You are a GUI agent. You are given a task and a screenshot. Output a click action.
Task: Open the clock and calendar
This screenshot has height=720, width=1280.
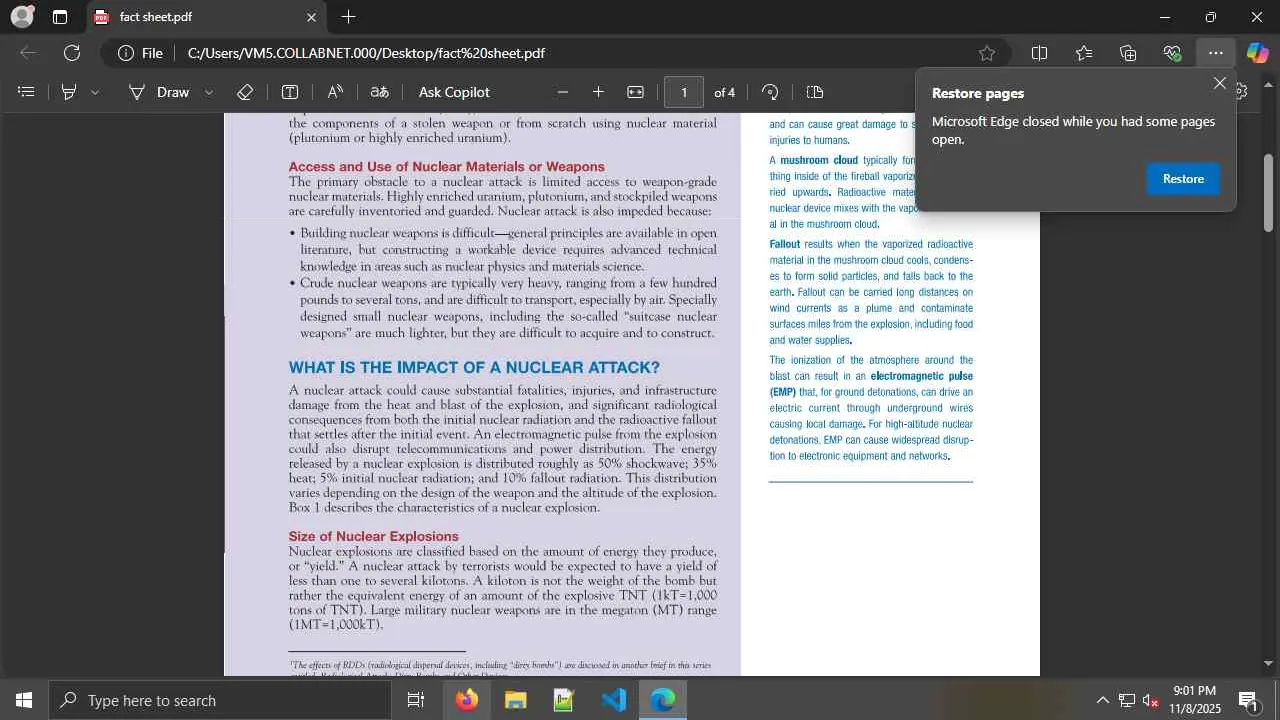(x=1195, y=700)
